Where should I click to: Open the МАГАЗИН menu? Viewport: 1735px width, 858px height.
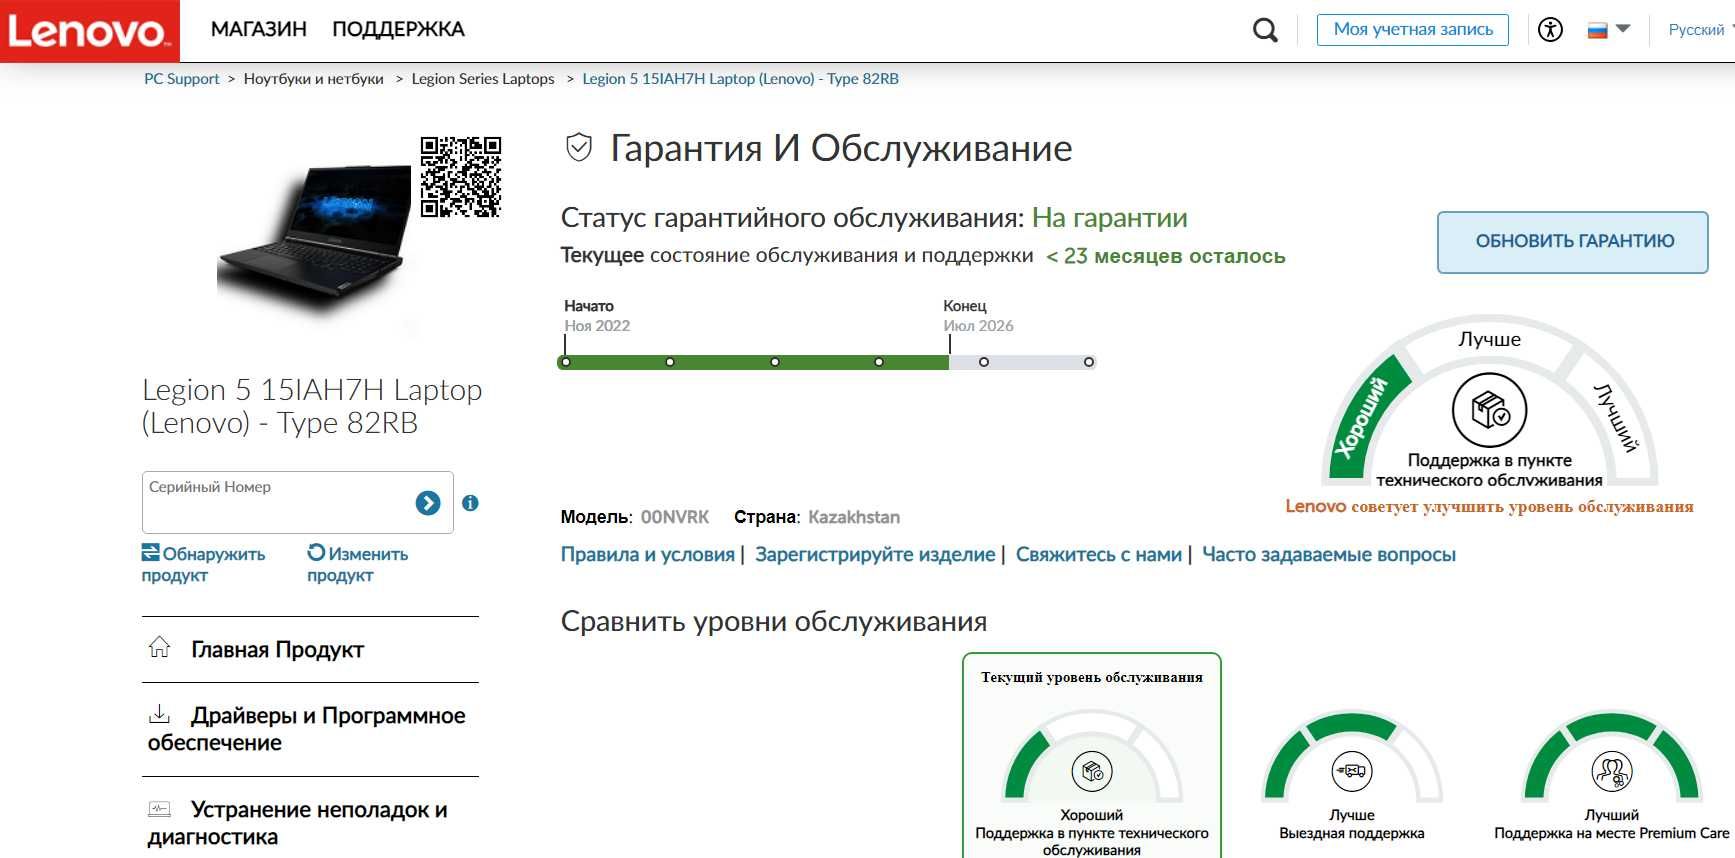click(x=258, y=30)
